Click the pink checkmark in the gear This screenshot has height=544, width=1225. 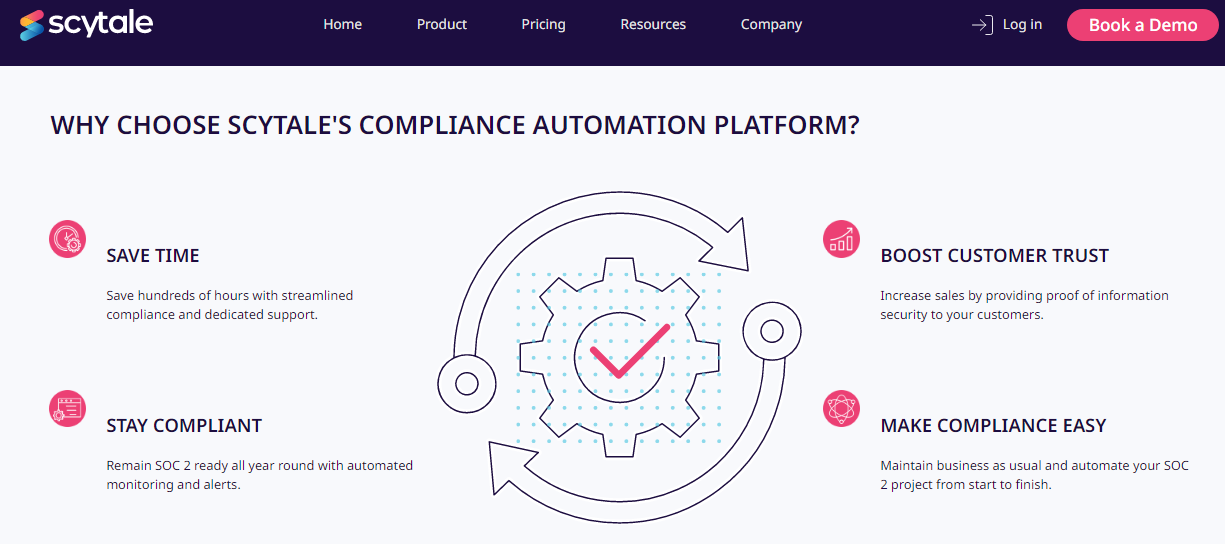pyautogui.click(x=629, y=350)
